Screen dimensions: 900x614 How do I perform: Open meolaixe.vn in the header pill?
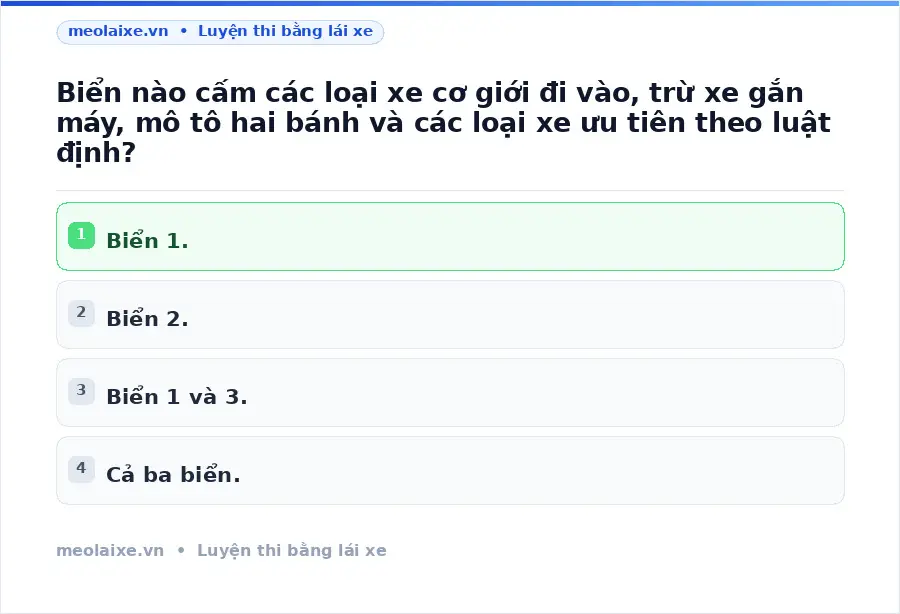click(x=118, y=31)
